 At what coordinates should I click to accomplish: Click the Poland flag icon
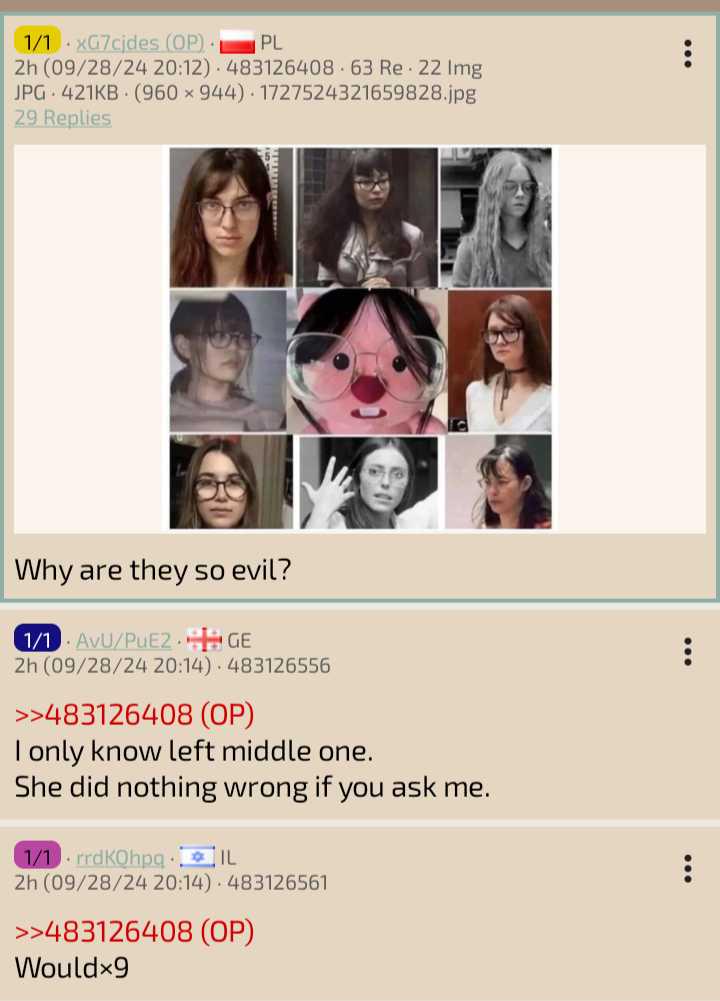click(x=237, y=42)
